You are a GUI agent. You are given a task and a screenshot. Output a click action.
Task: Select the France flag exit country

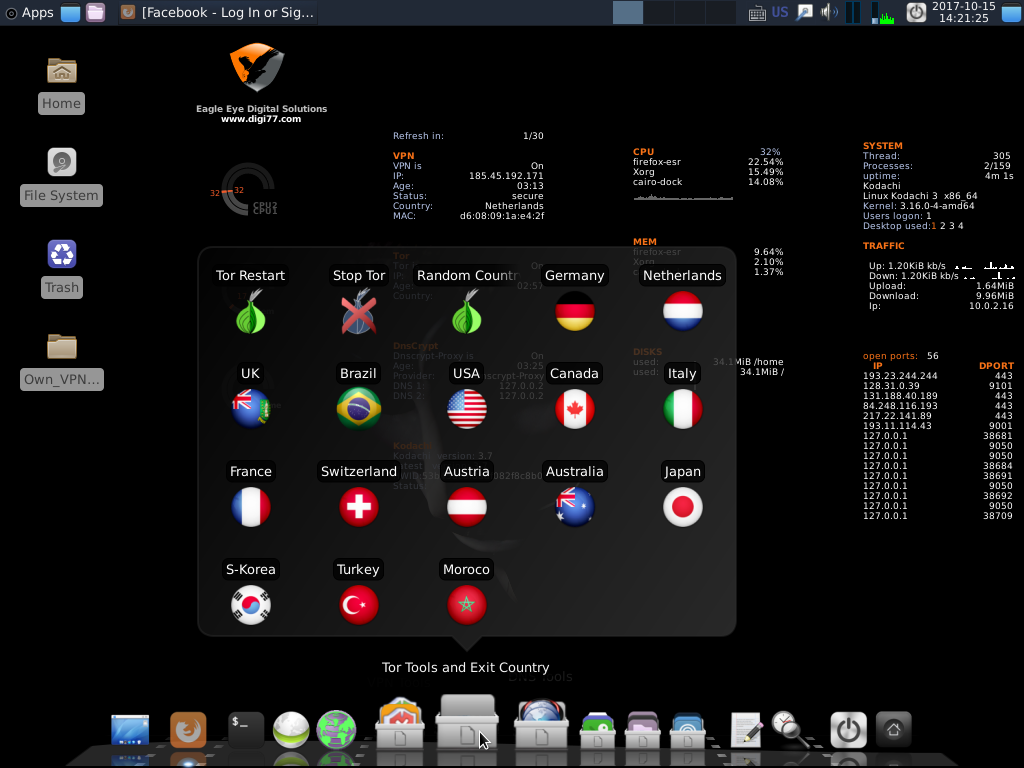point(251,507)
